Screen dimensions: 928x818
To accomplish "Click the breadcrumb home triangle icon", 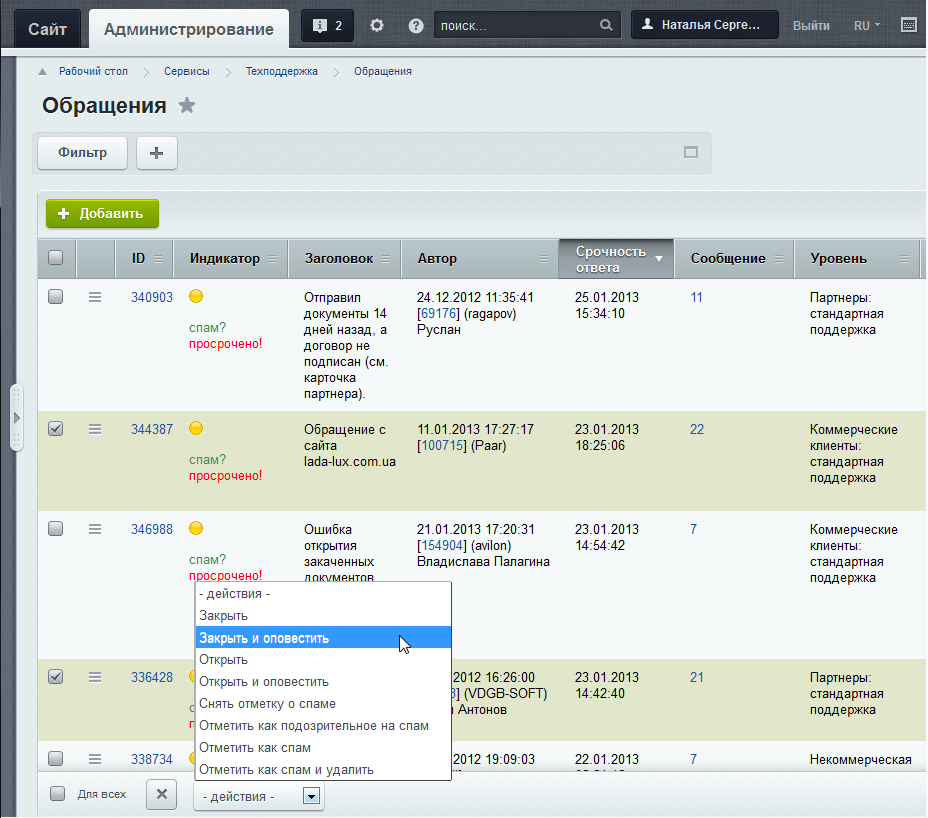I will pyautogui.click(x=42, y=72).
